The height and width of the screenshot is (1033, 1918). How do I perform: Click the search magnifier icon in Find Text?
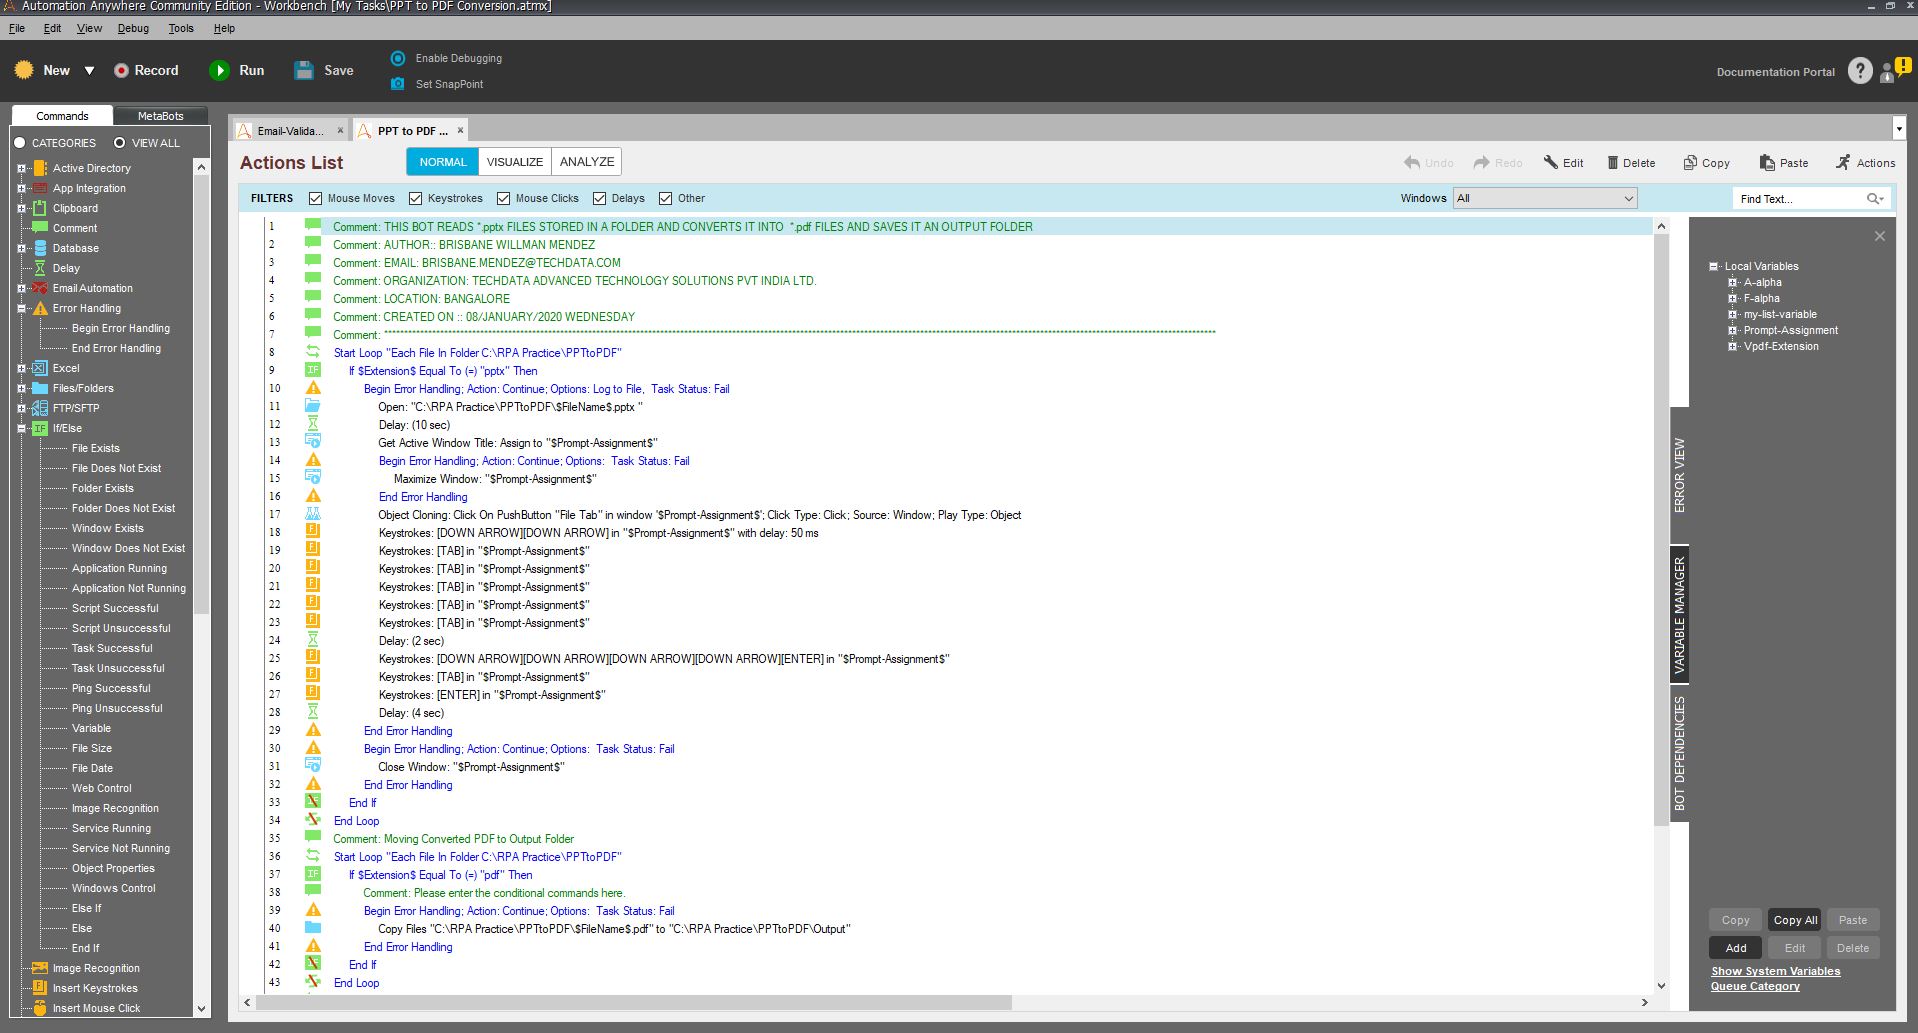click(x=1873, y=199)
